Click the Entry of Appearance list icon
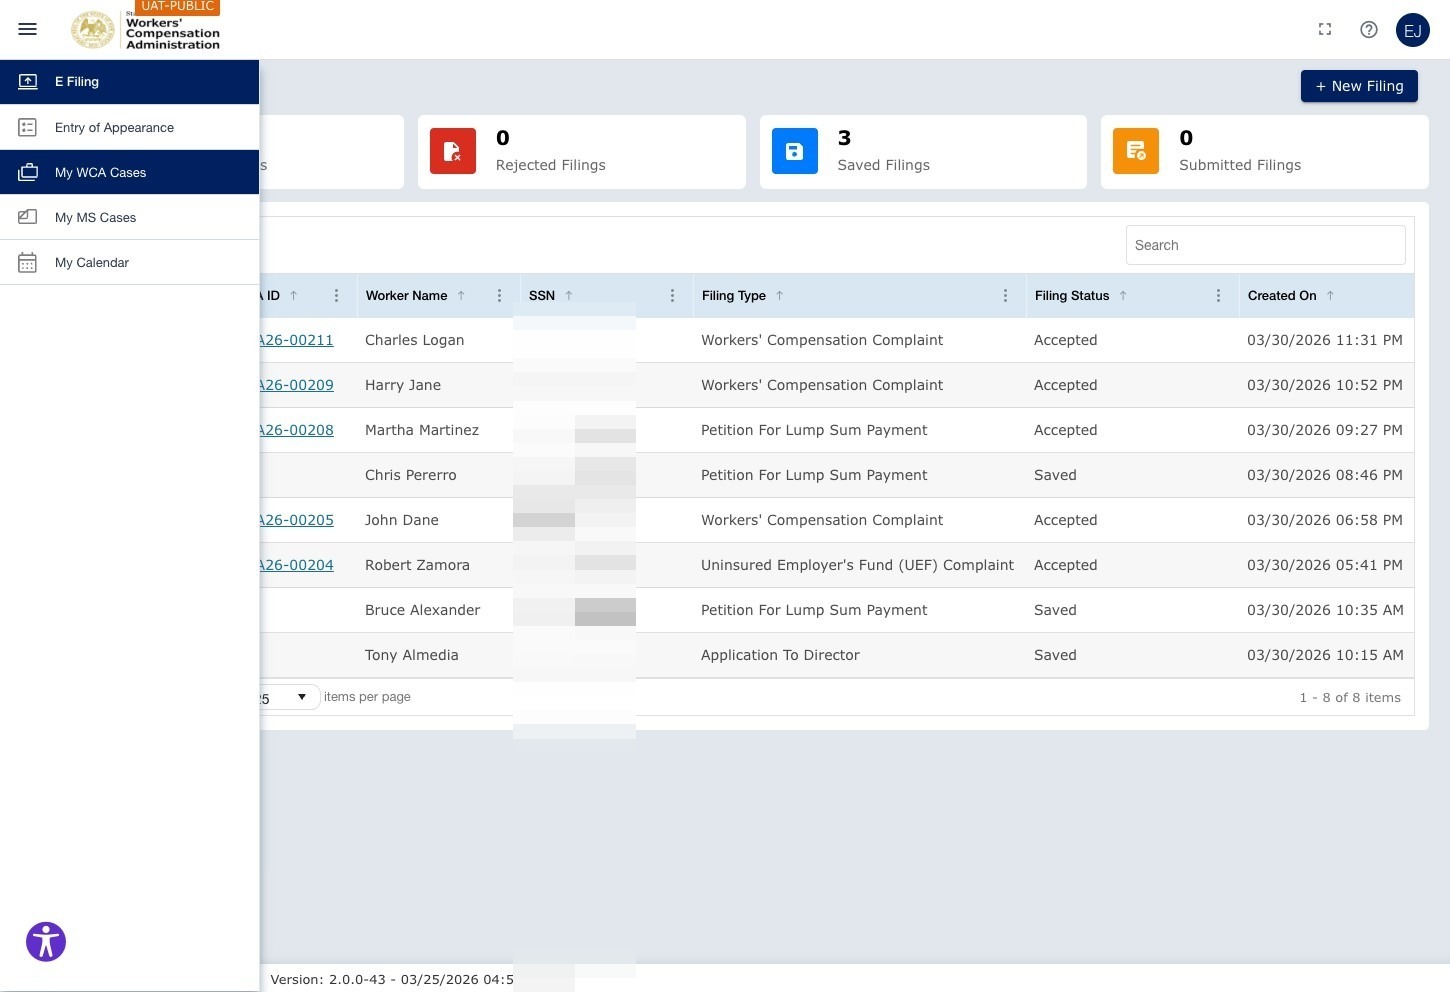Screen dimensions: 1450x992 [x=28, y=127]
